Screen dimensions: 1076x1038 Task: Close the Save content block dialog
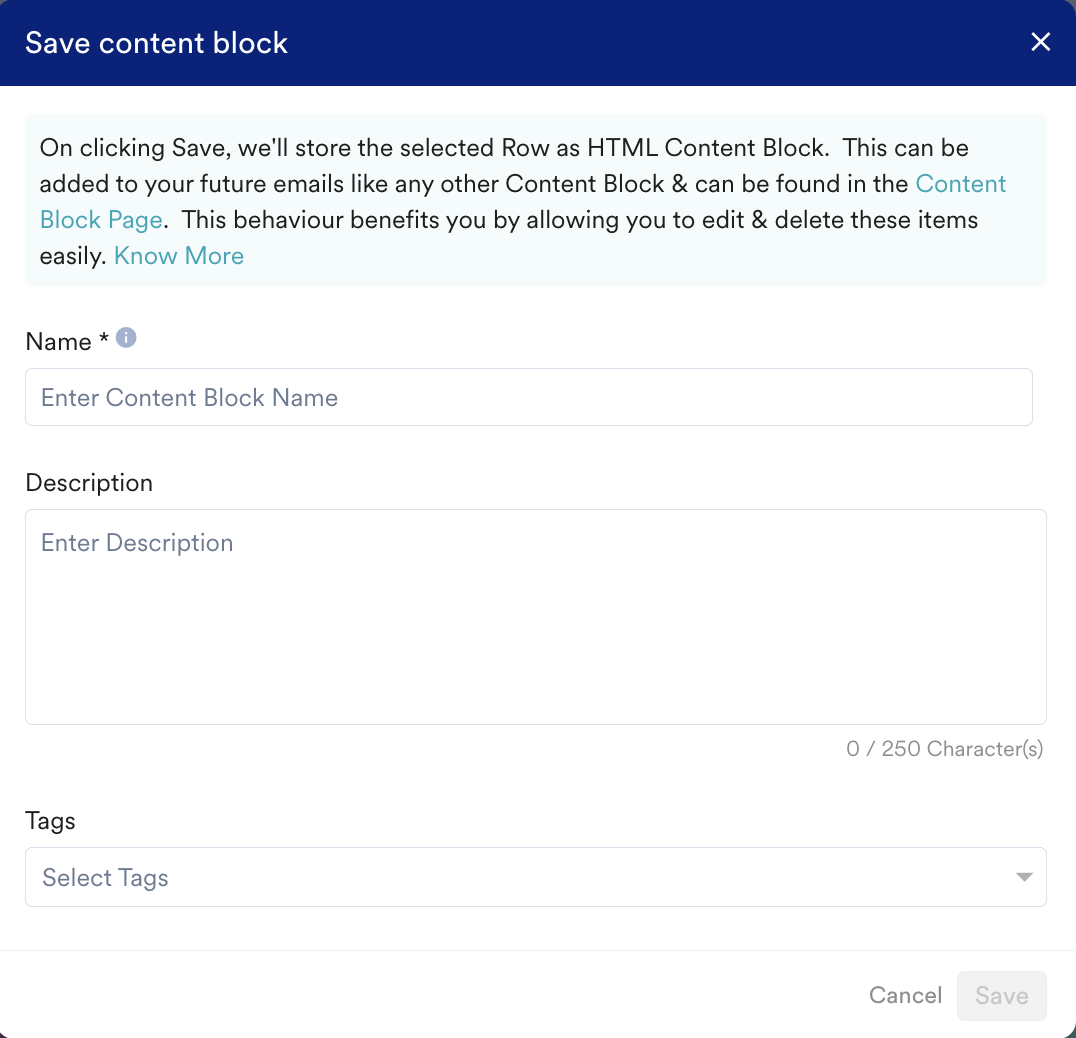[1041, 42]
